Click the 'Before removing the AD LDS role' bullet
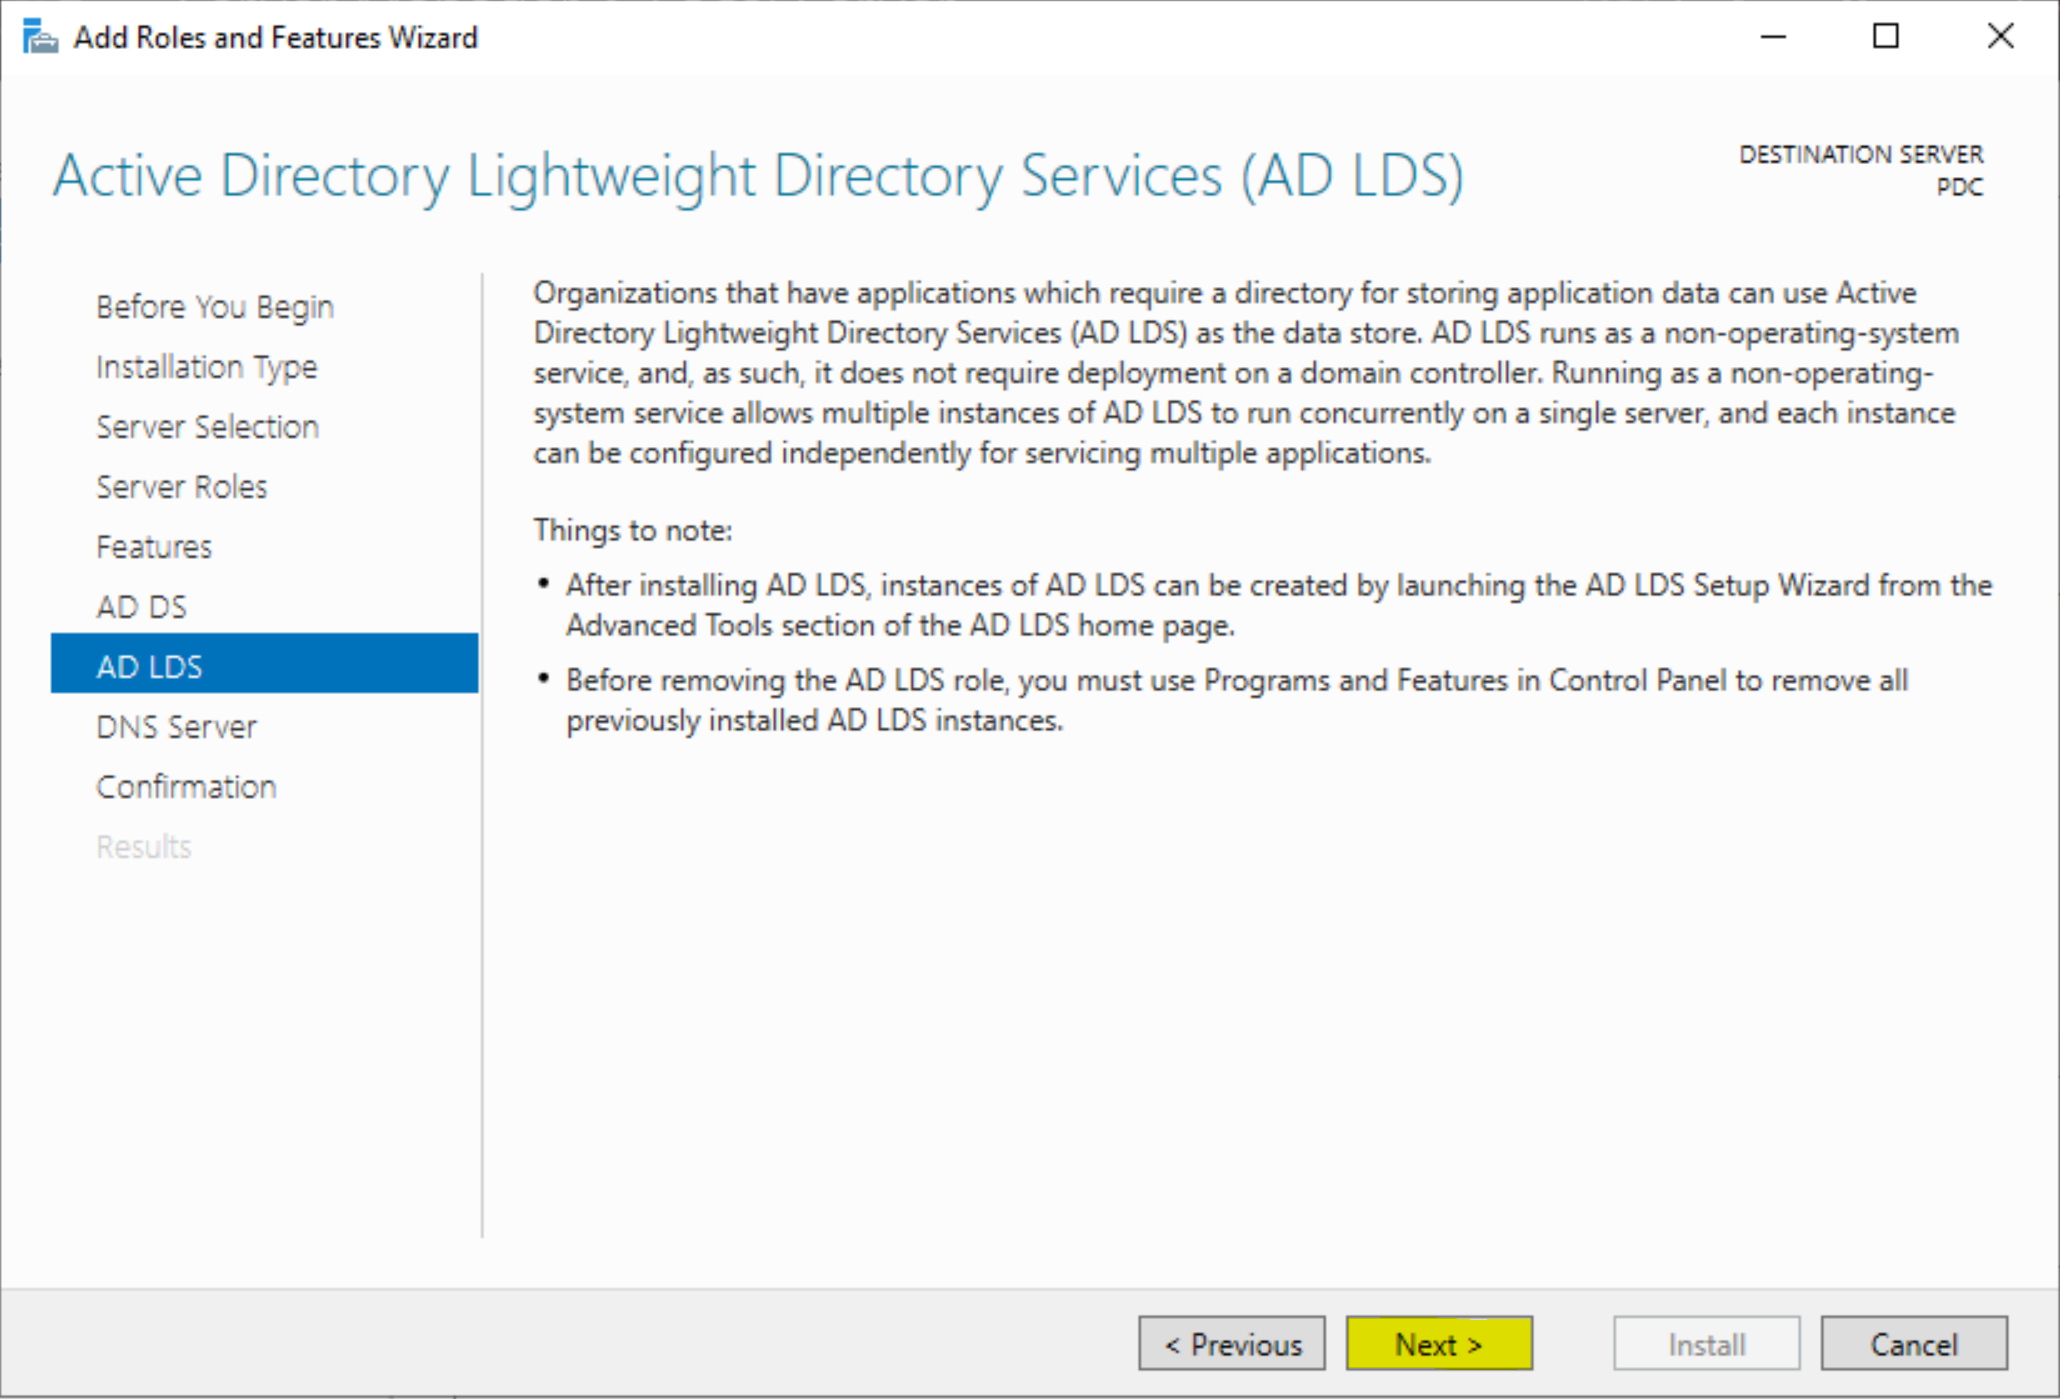The width and height of the screenshot is (2060, 1399). pos(1237,700)
